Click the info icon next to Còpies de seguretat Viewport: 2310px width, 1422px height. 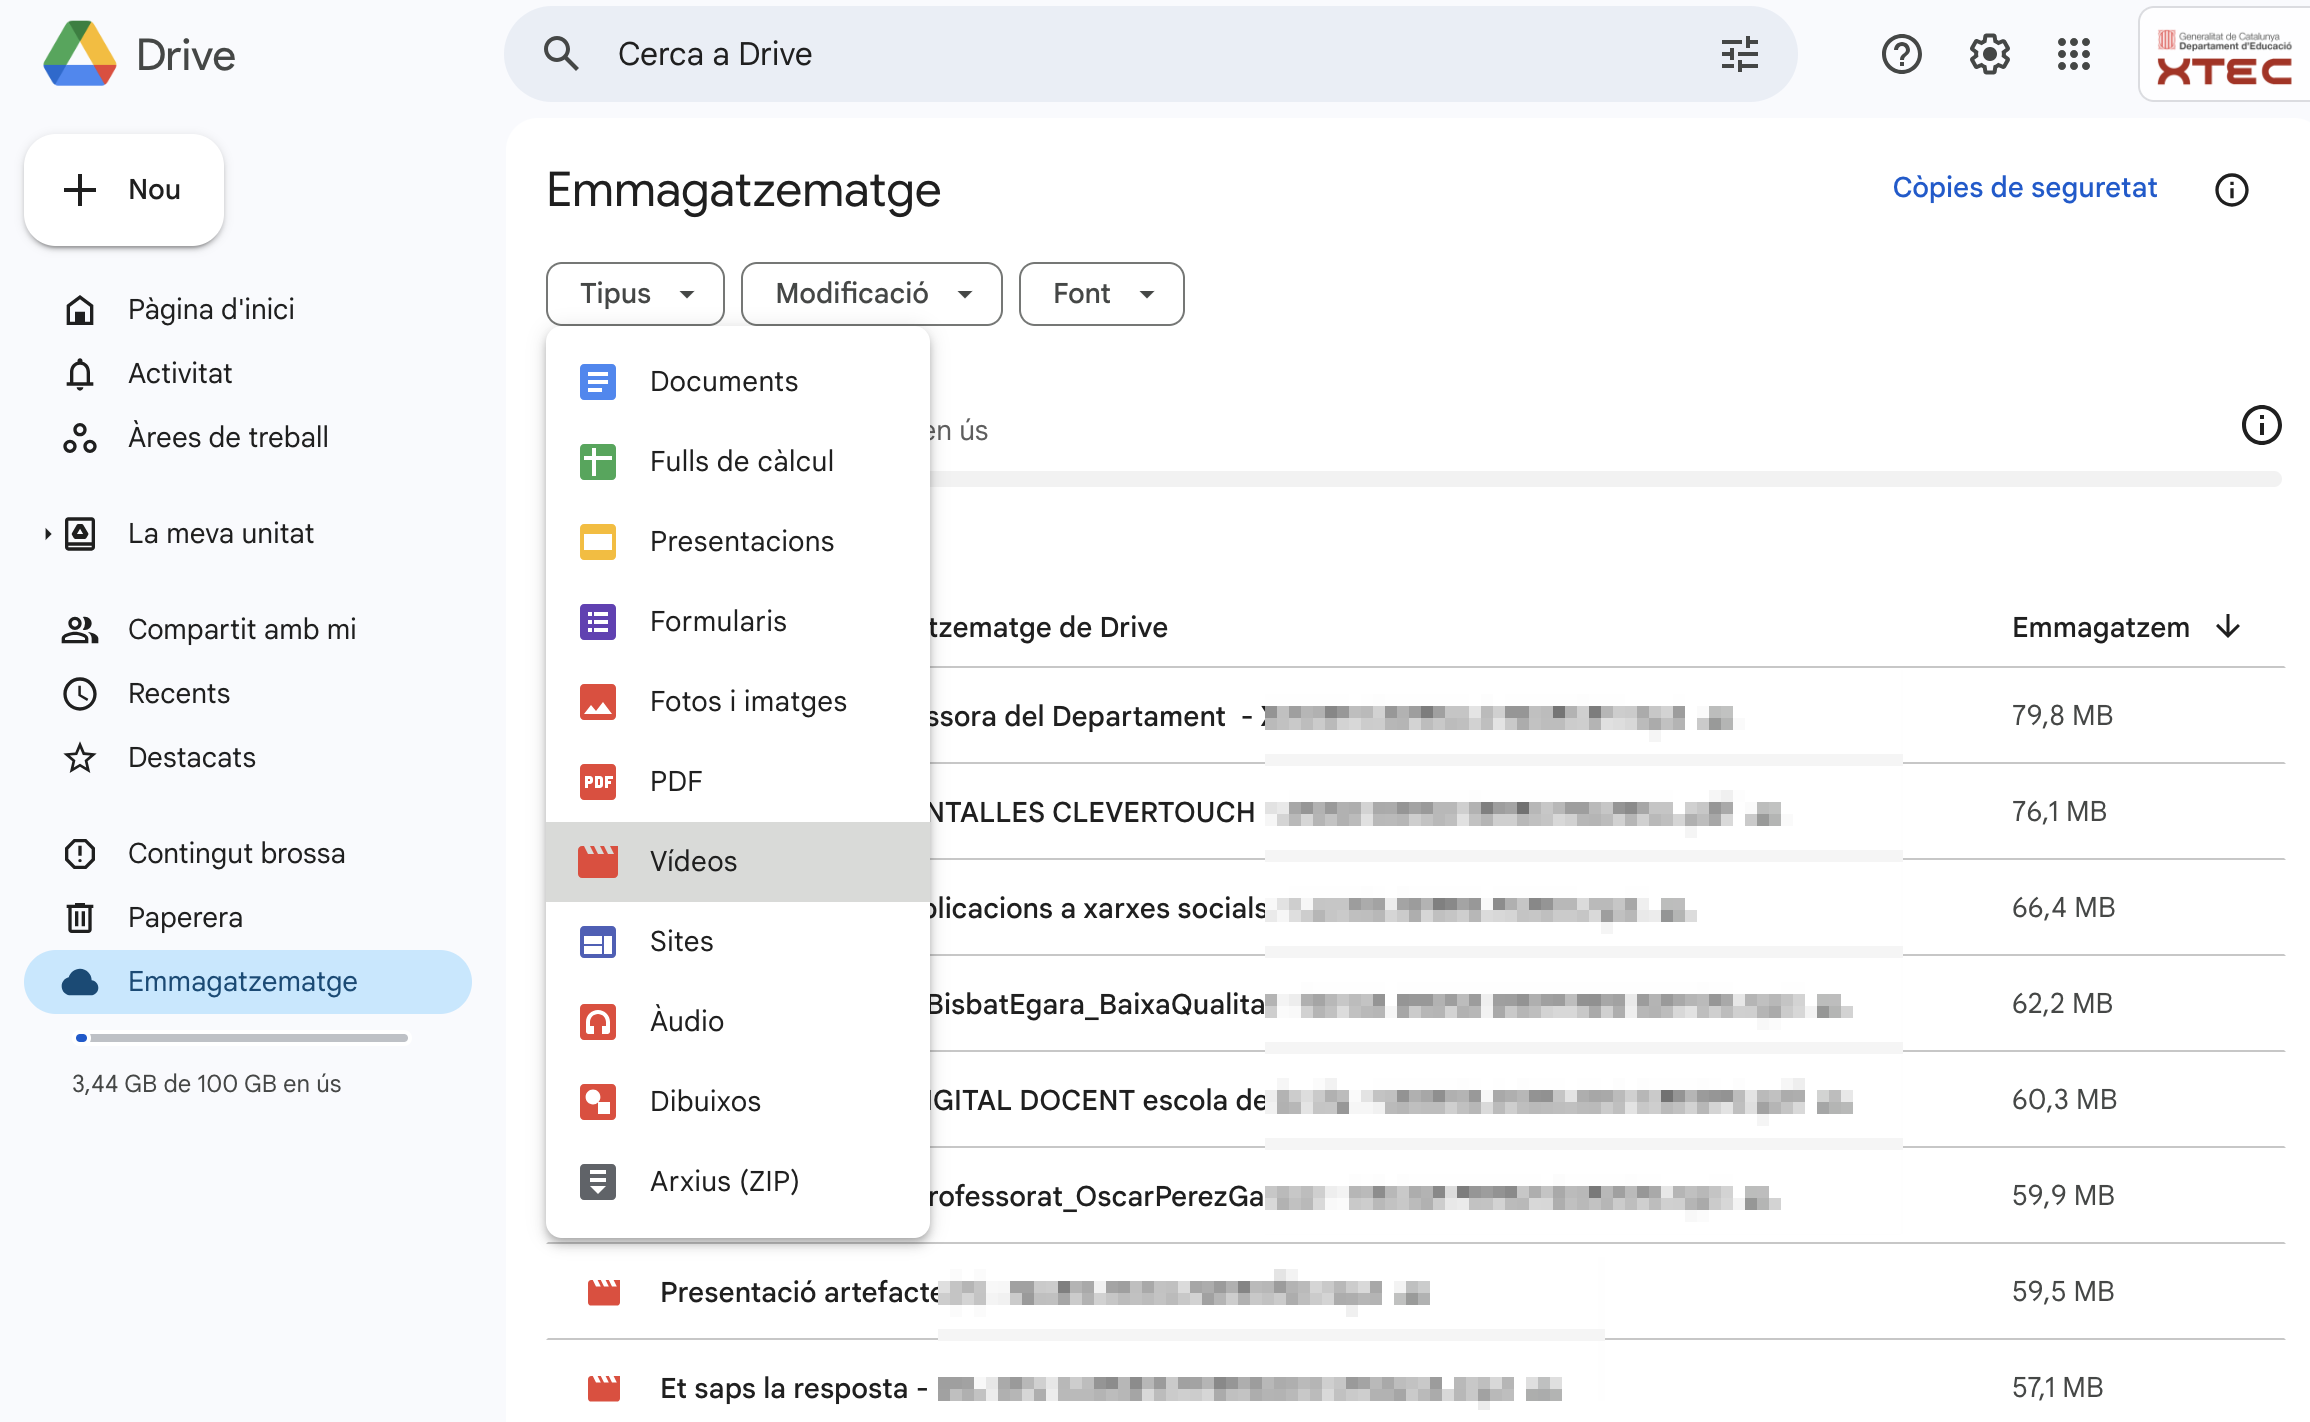coord(2231,190)
